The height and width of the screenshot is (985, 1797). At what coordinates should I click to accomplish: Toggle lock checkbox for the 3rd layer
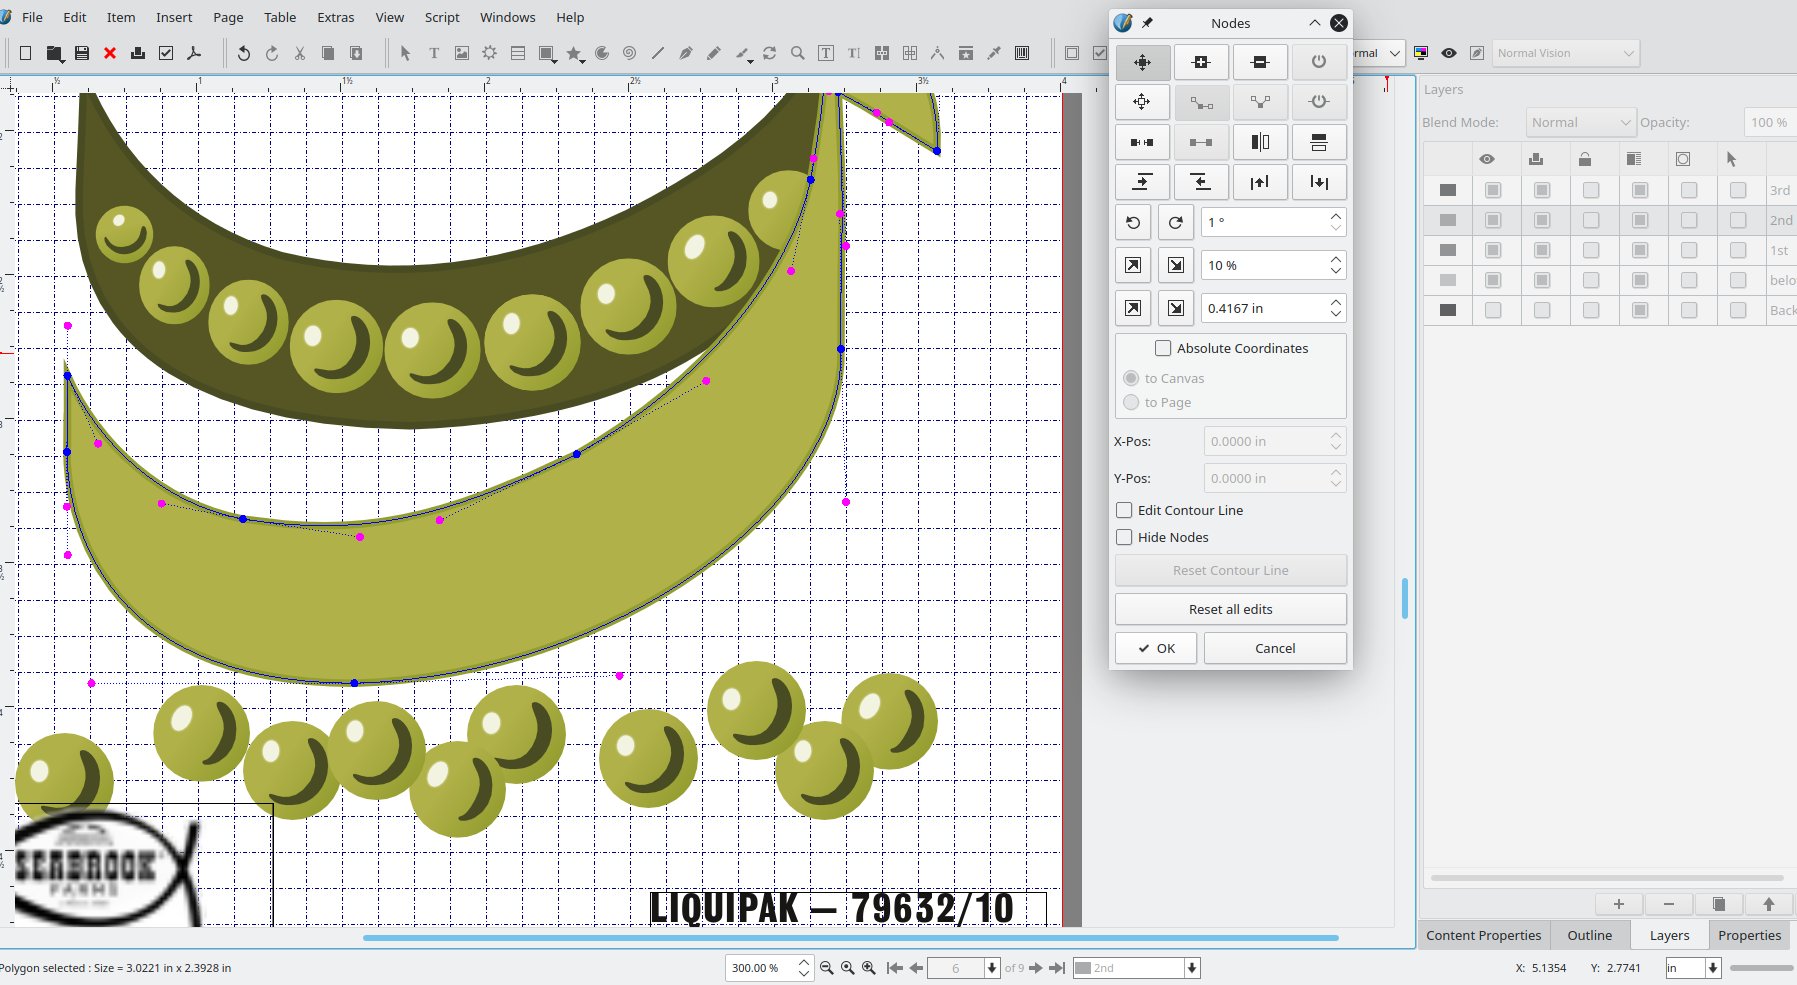pyautogui.click(x=1591, y=190)
